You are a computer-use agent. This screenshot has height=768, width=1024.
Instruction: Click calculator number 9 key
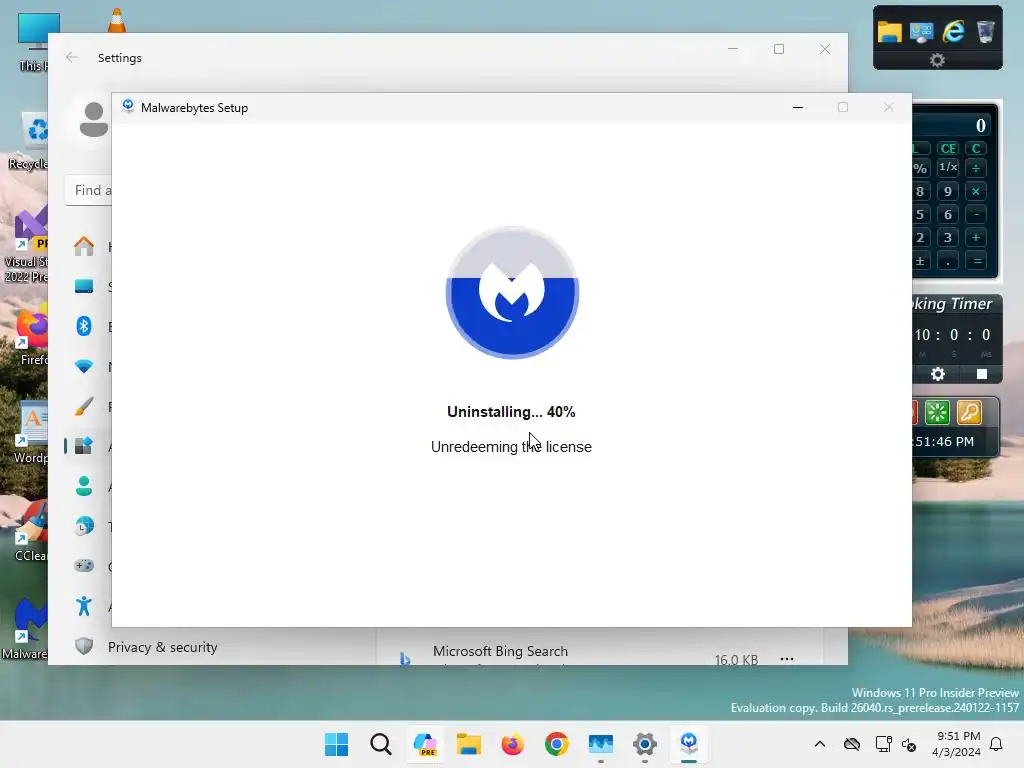(x=948, y=191)
